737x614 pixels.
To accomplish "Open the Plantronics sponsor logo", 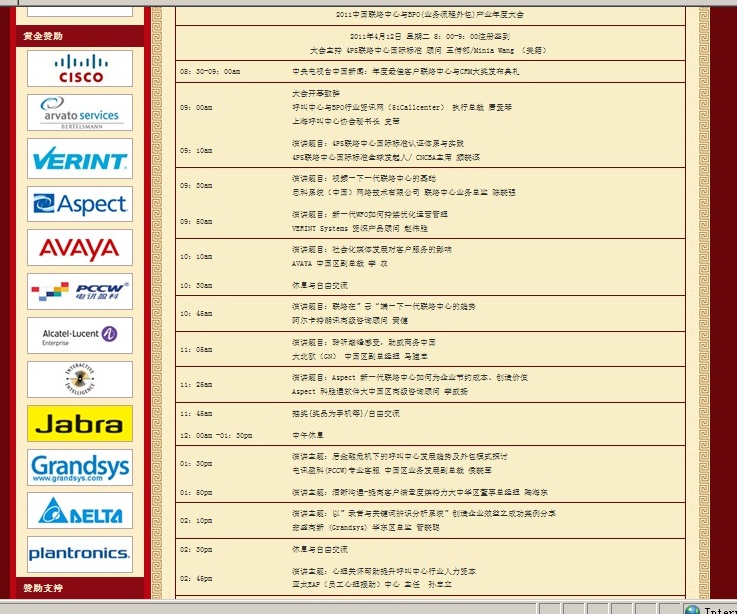I will click(x=80, y=554).
